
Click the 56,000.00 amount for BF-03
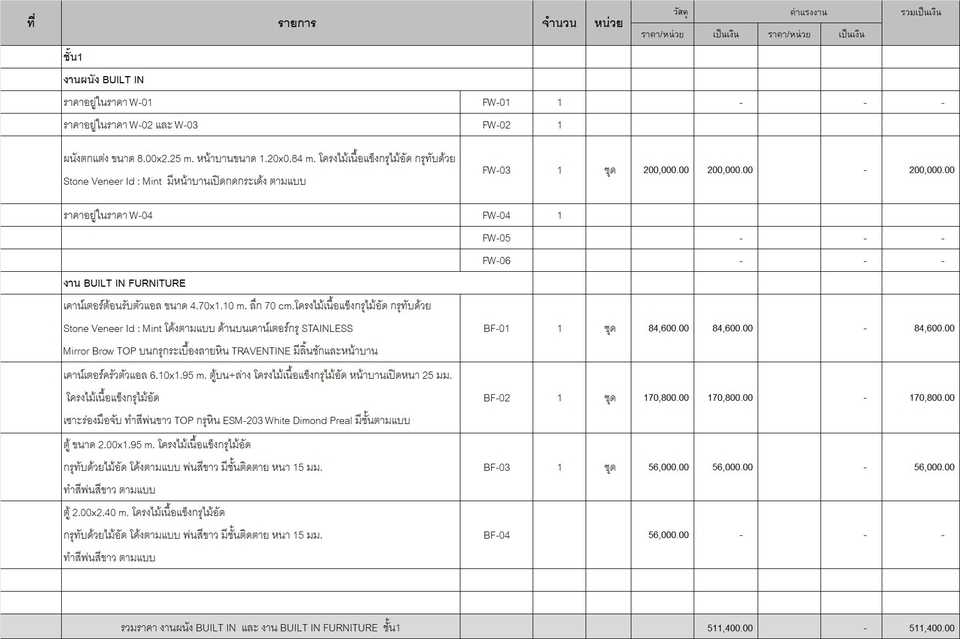click(732, 468)
